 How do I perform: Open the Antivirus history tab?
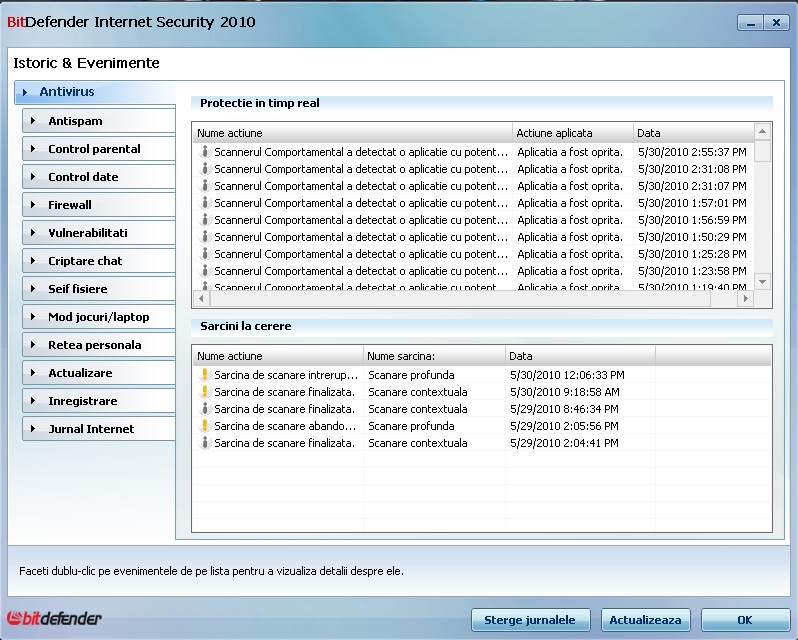click(x=95, y=92)
